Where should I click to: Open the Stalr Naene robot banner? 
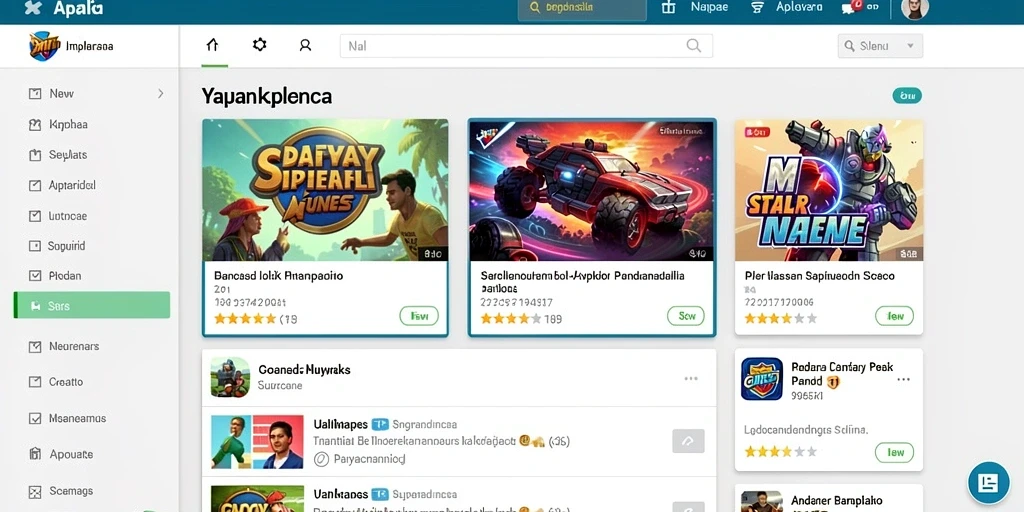(829, 190)
